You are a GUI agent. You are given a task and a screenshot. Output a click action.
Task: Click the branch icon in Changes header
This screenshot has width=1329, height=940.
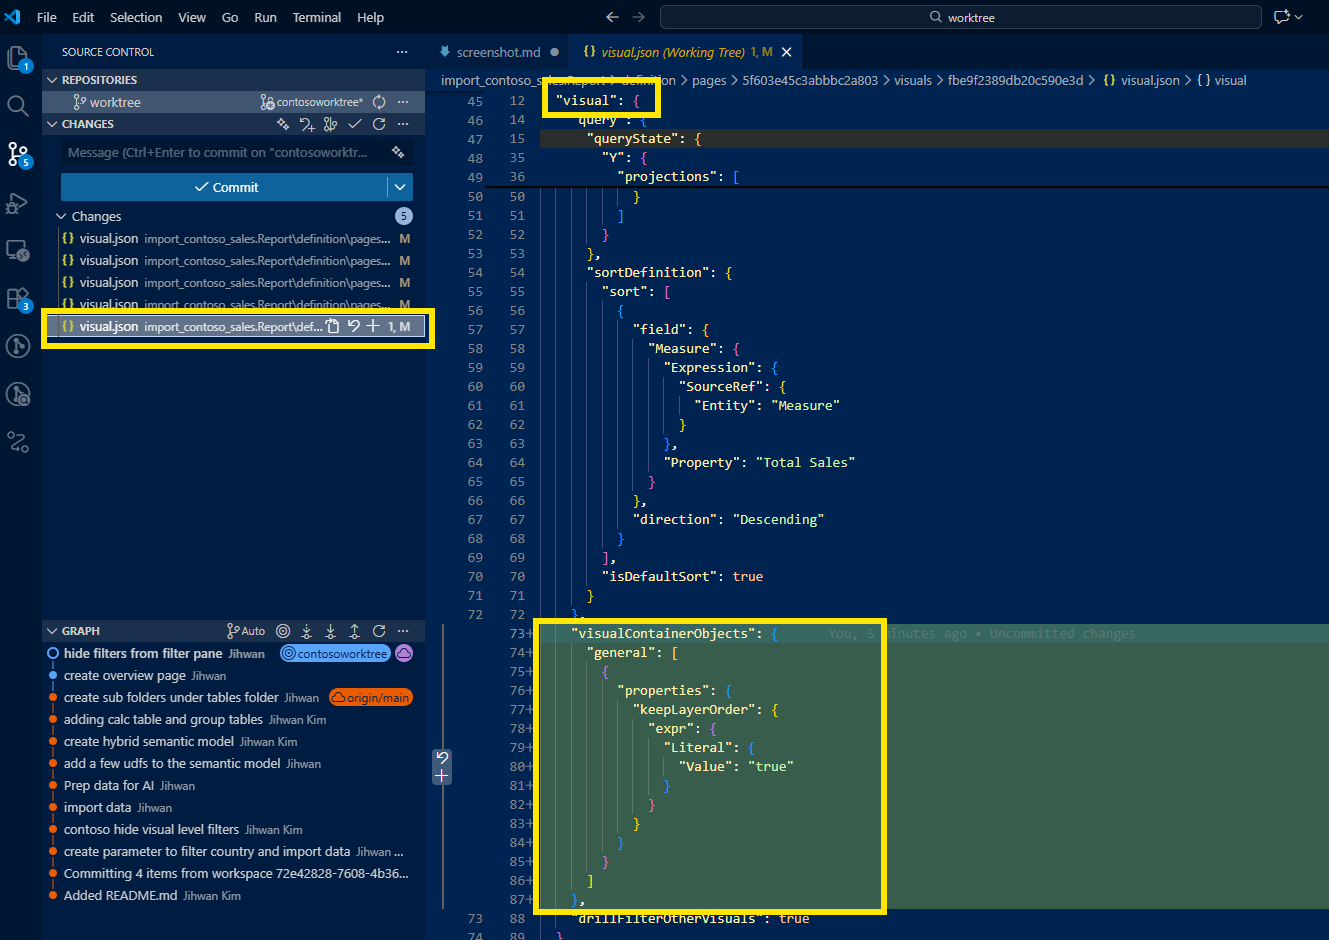331,124
